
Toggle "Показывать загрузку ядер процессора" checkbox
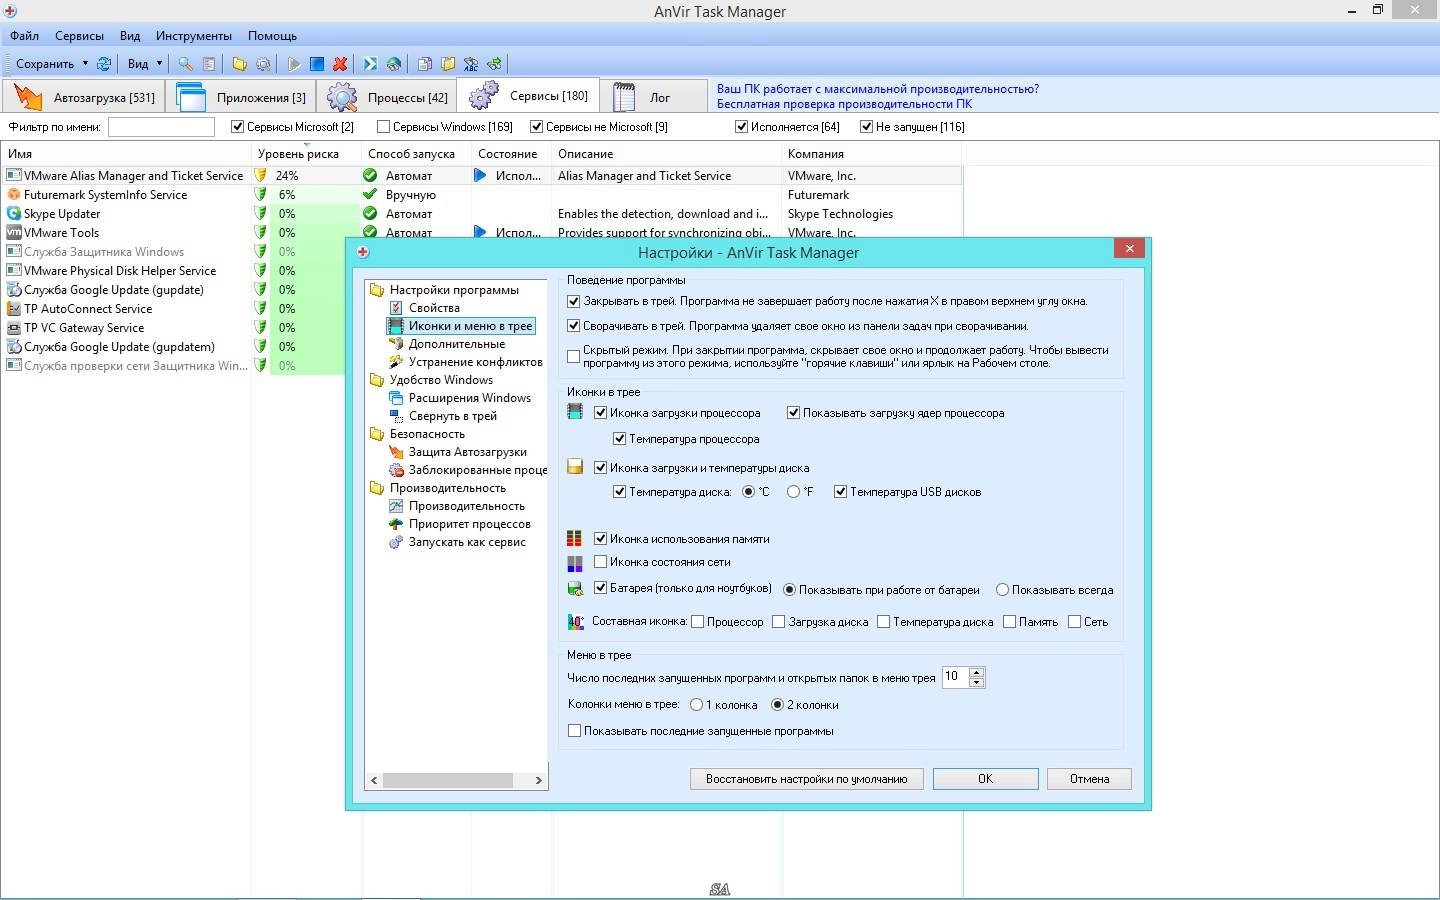793,412
